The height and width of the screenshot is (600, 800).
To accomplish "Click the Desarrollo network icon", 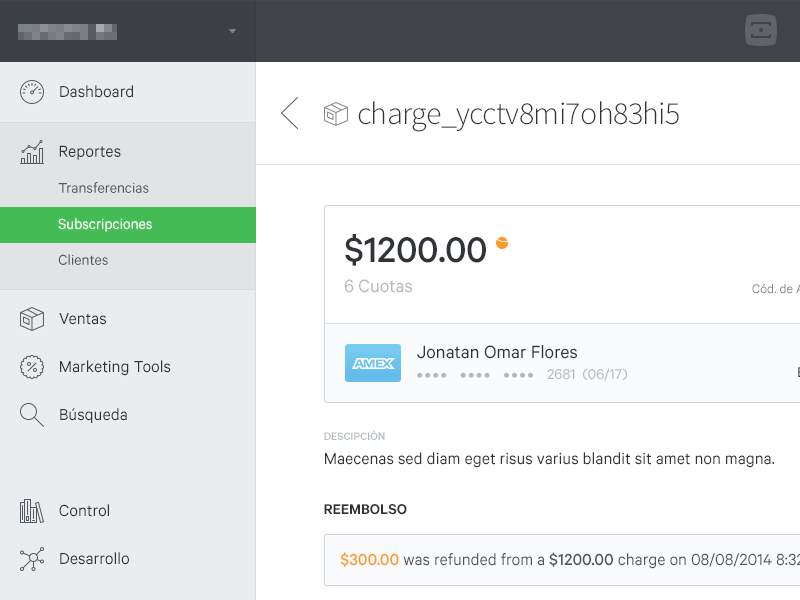I will coord(32,559).
